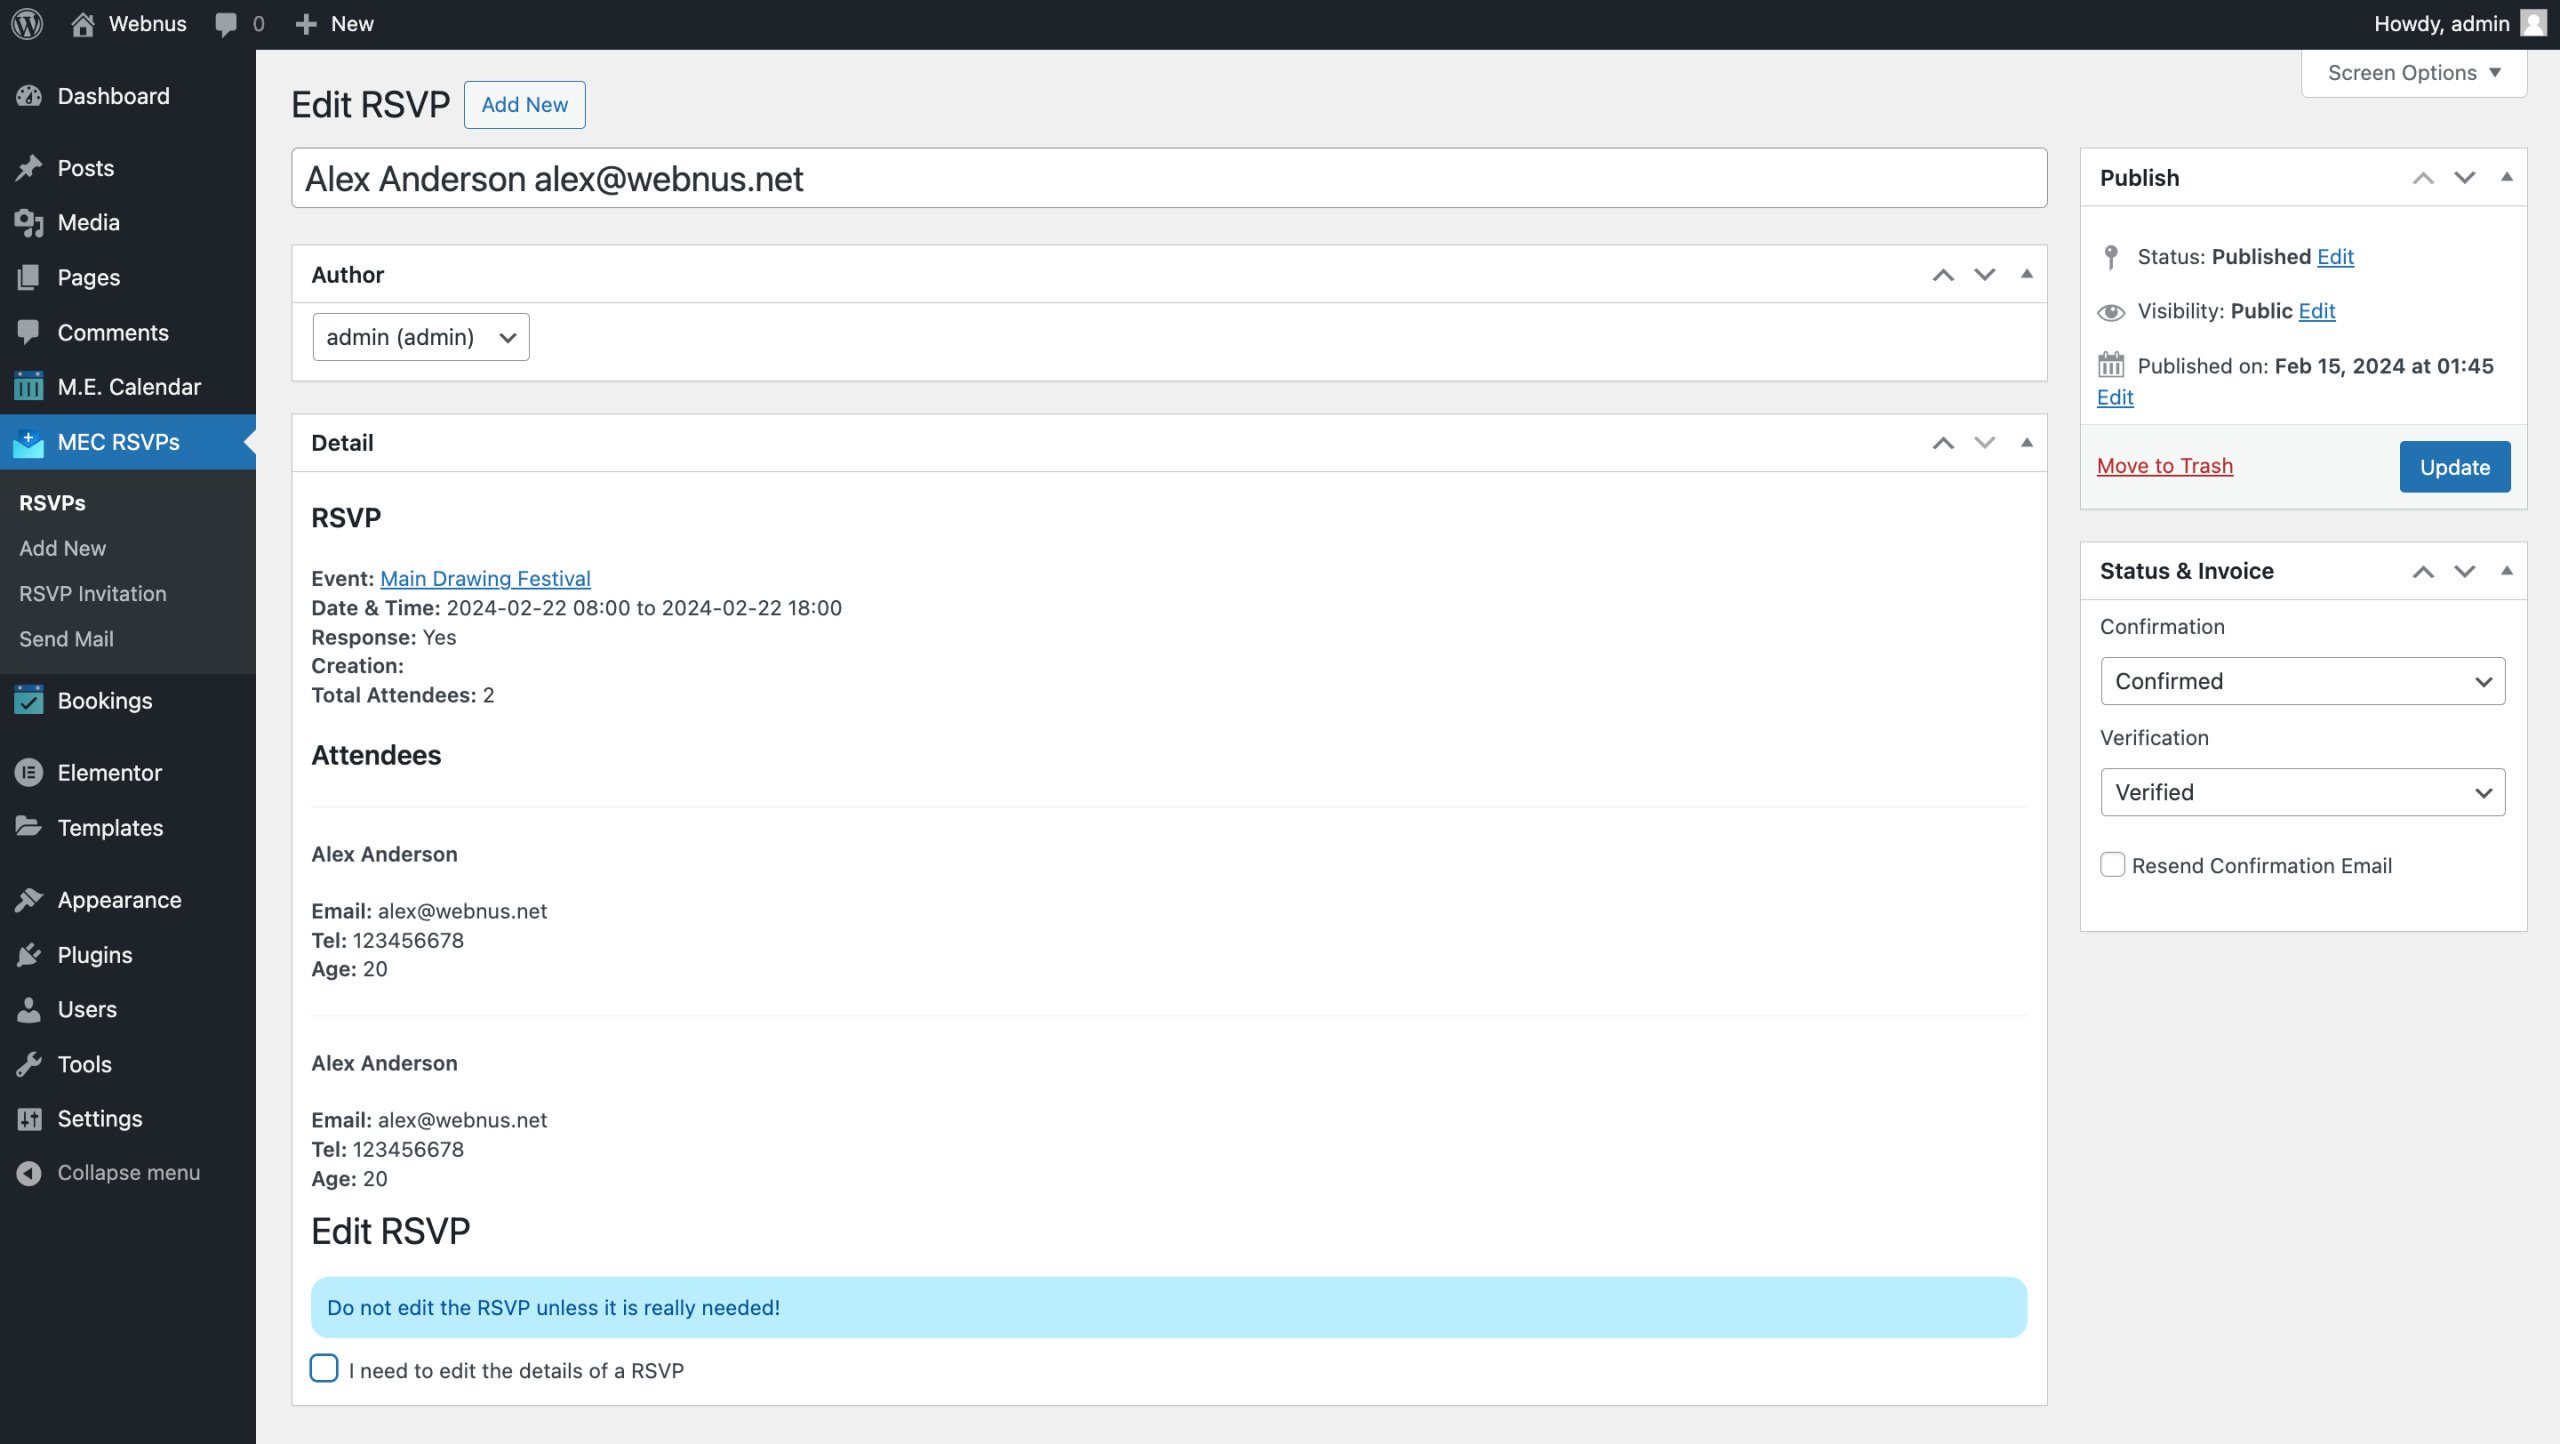
Task: Open Send Mail submenu item
Action: tap(66, 639)
